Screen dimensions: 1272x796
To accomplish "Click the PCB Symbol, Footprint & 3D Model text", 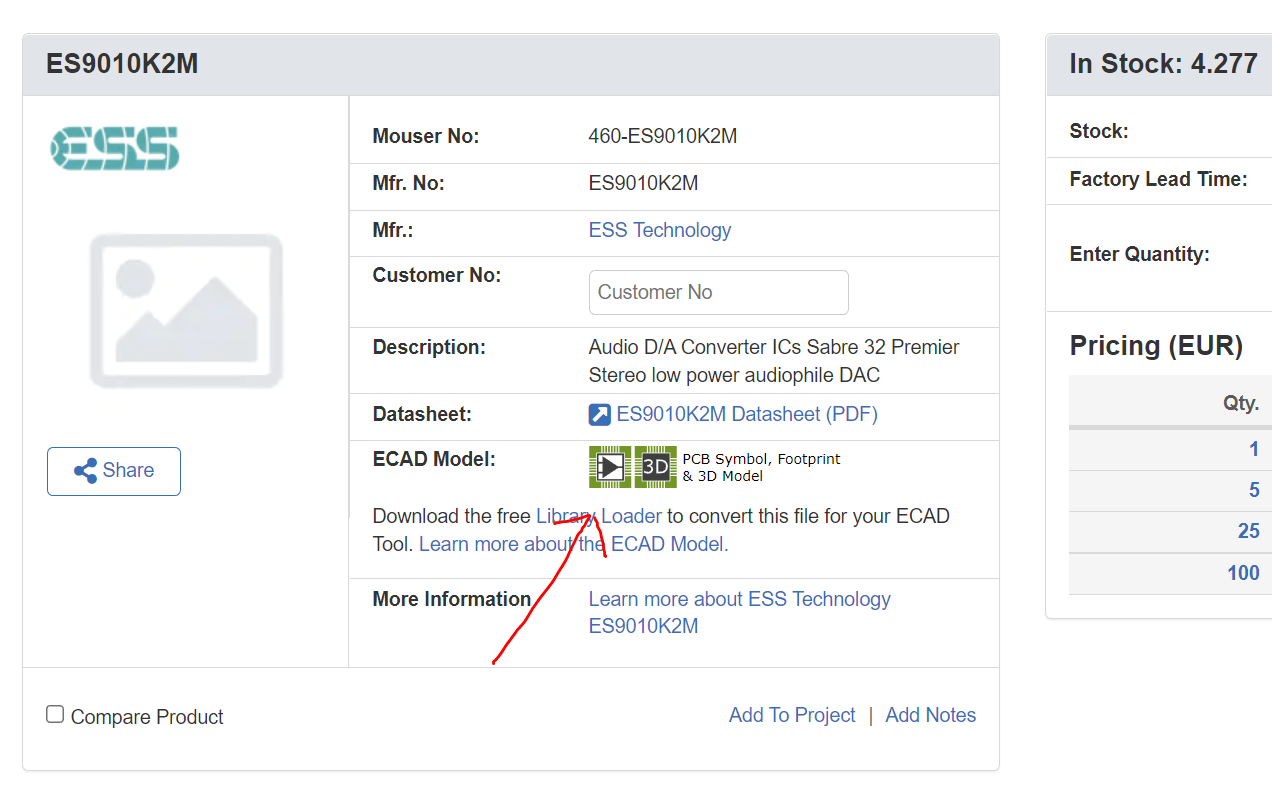I will pyautogui.click(x=762, y=467).
